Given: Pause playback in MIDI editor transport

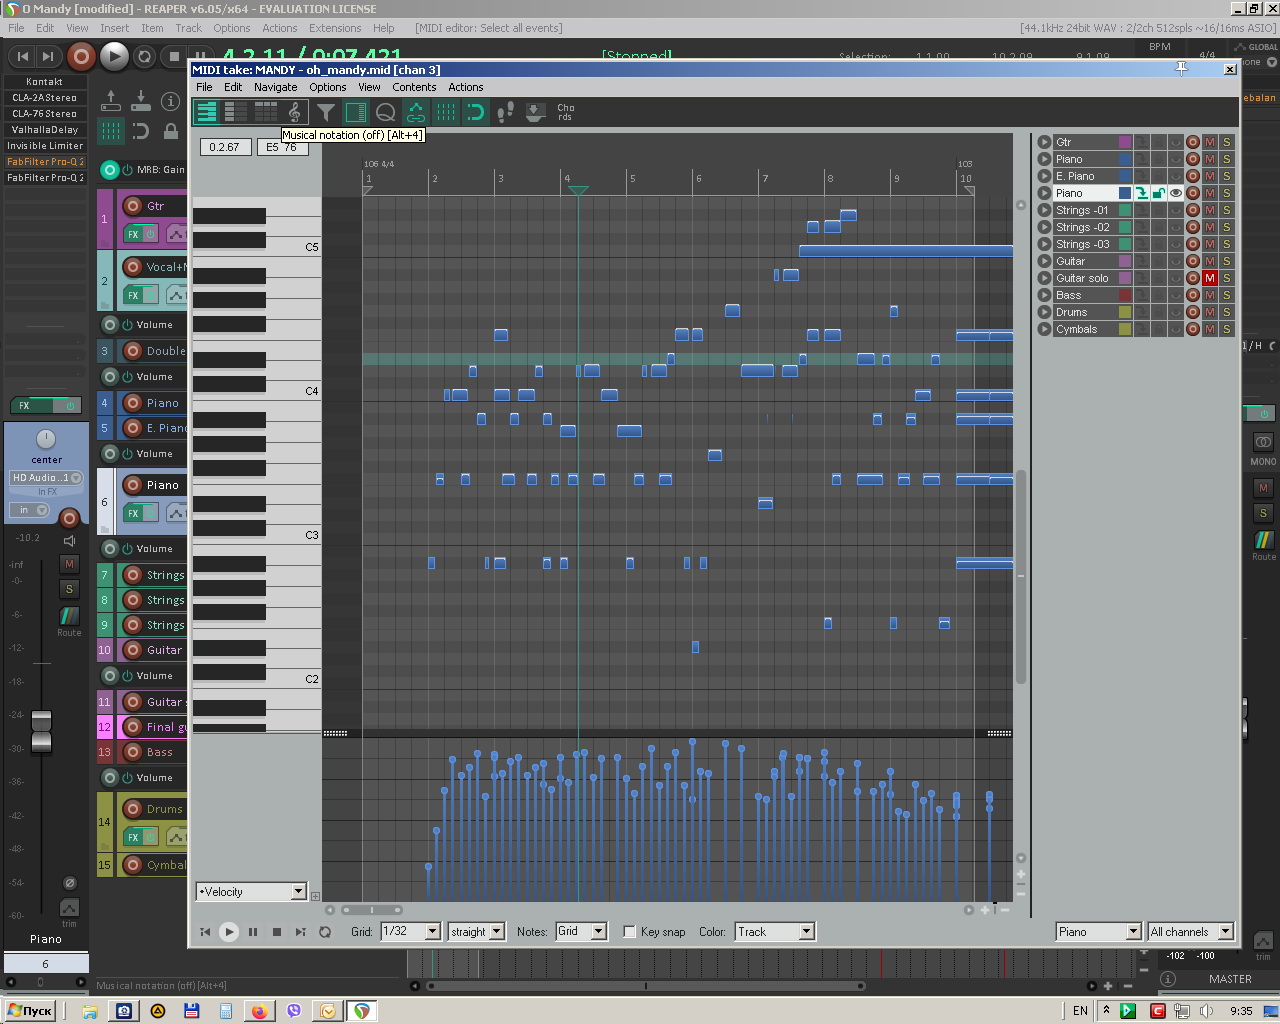Looking at the screenshot, I should coord(253,932).
